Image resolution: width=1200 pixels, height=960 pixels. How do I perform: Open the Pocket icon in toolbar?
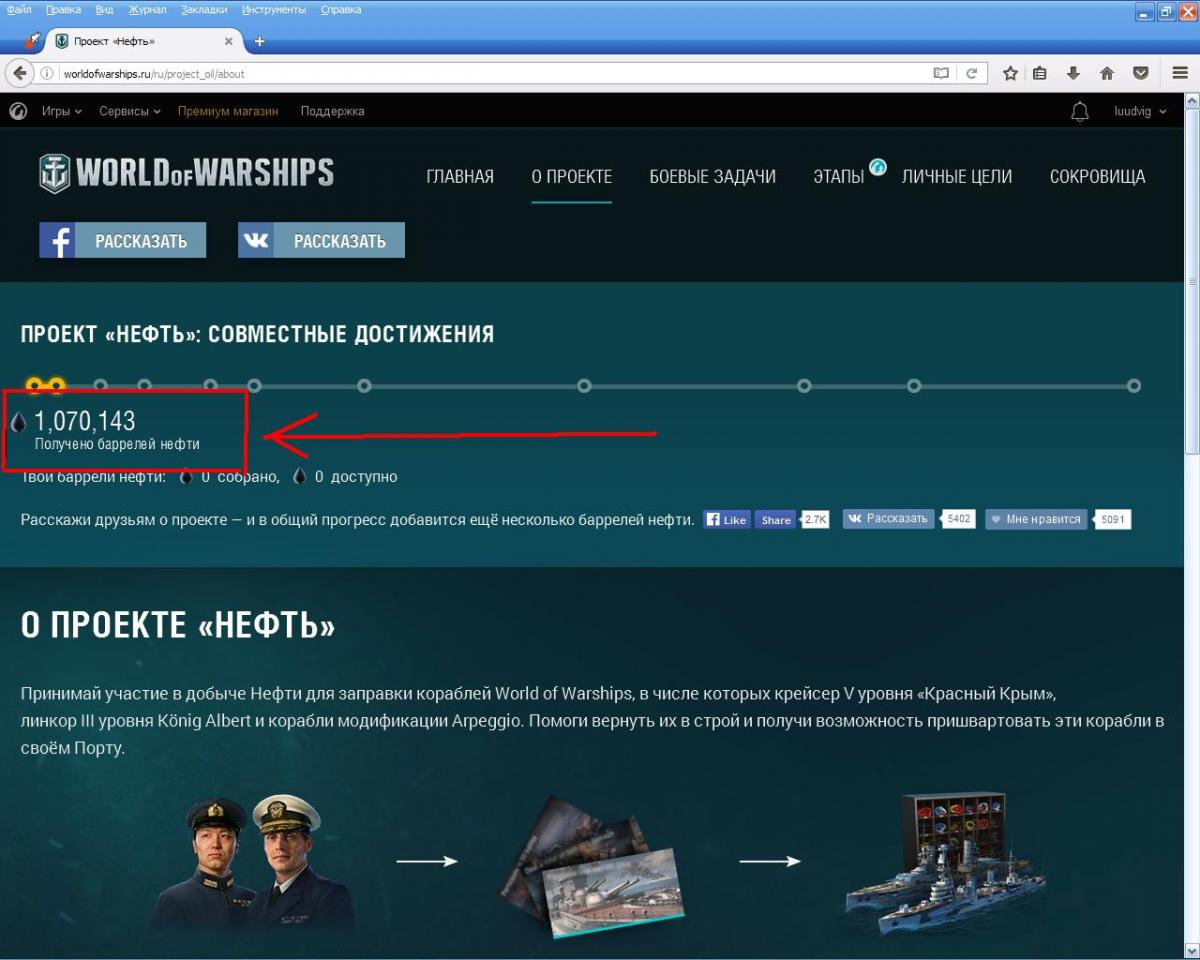point(1140,73)
